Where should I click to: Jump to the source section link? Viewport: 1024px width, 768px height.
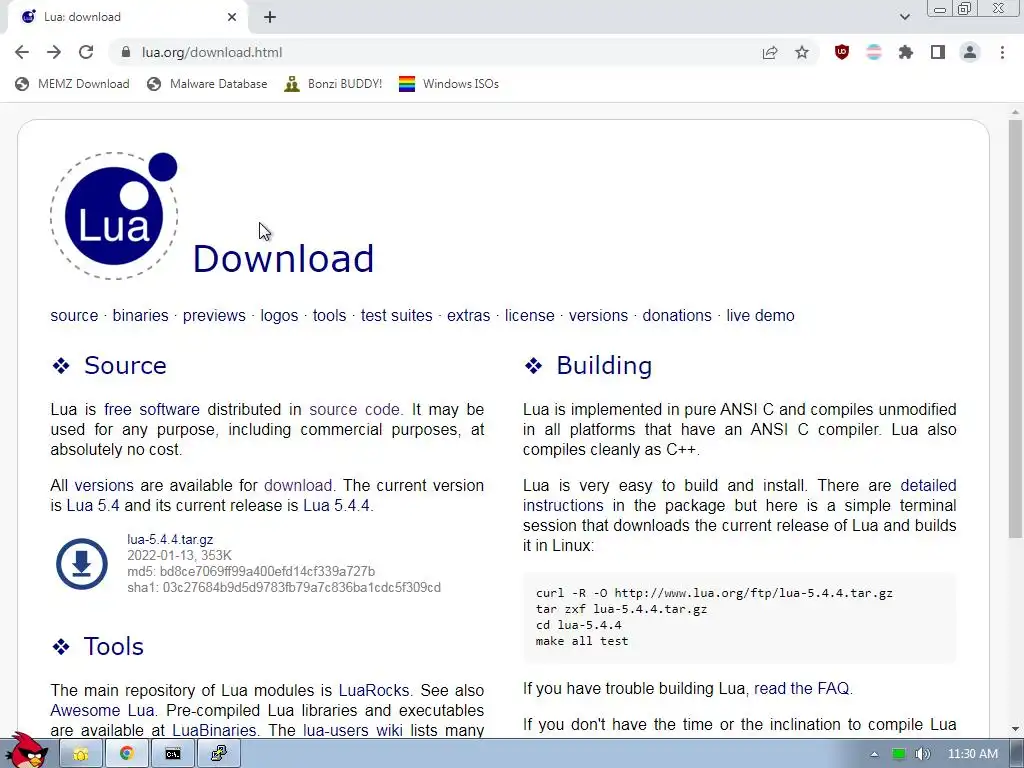point(74,315)
